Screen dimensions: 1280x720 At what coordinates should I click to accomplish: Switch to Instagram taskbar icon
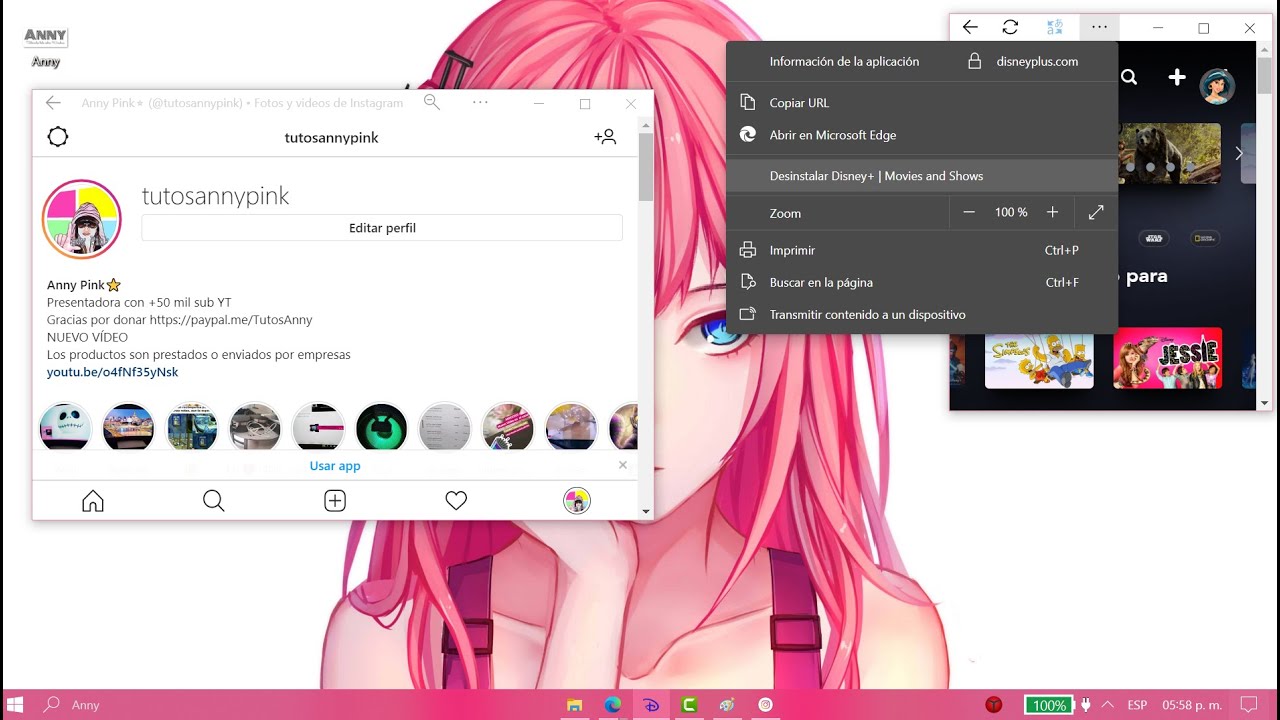pos(765,705)
